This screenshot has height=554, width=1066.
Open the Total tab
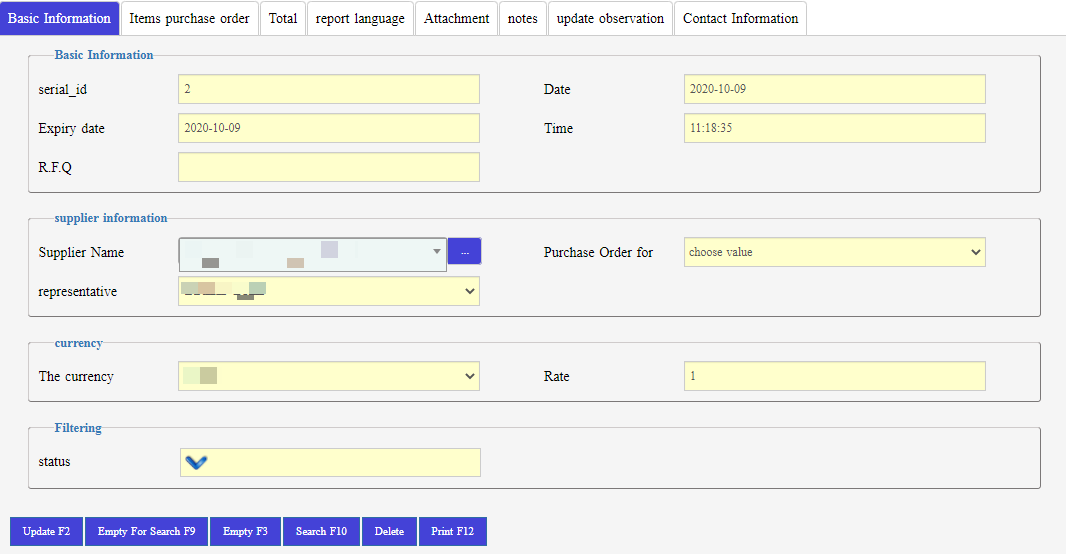(x=283, y=18)
